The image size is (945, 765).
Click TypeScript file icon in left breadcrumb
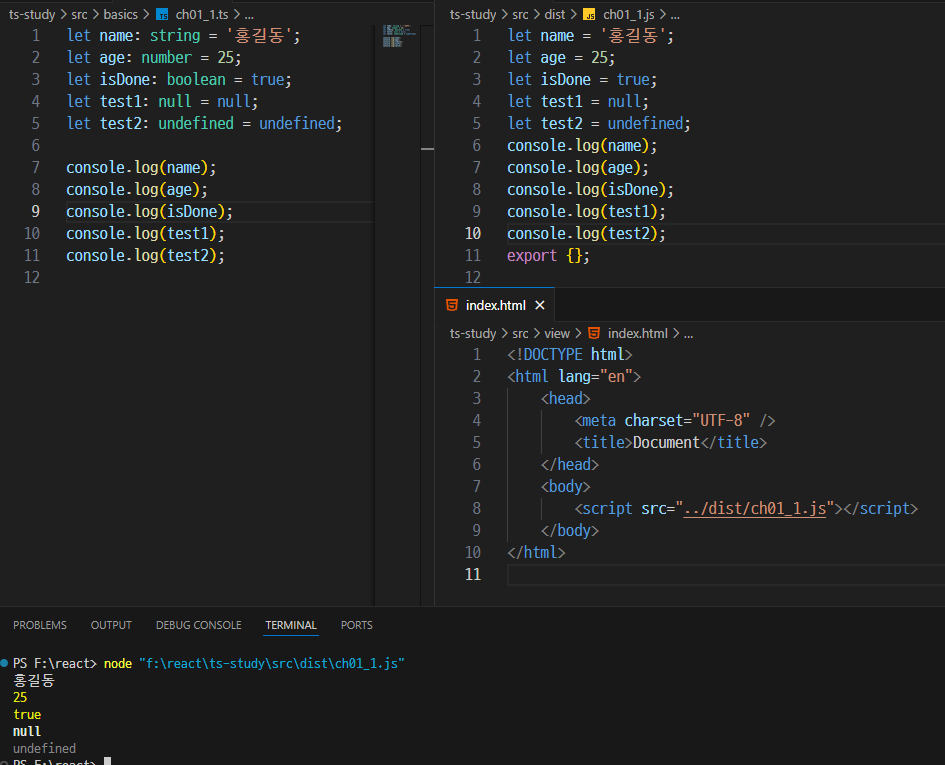[162, 14]
